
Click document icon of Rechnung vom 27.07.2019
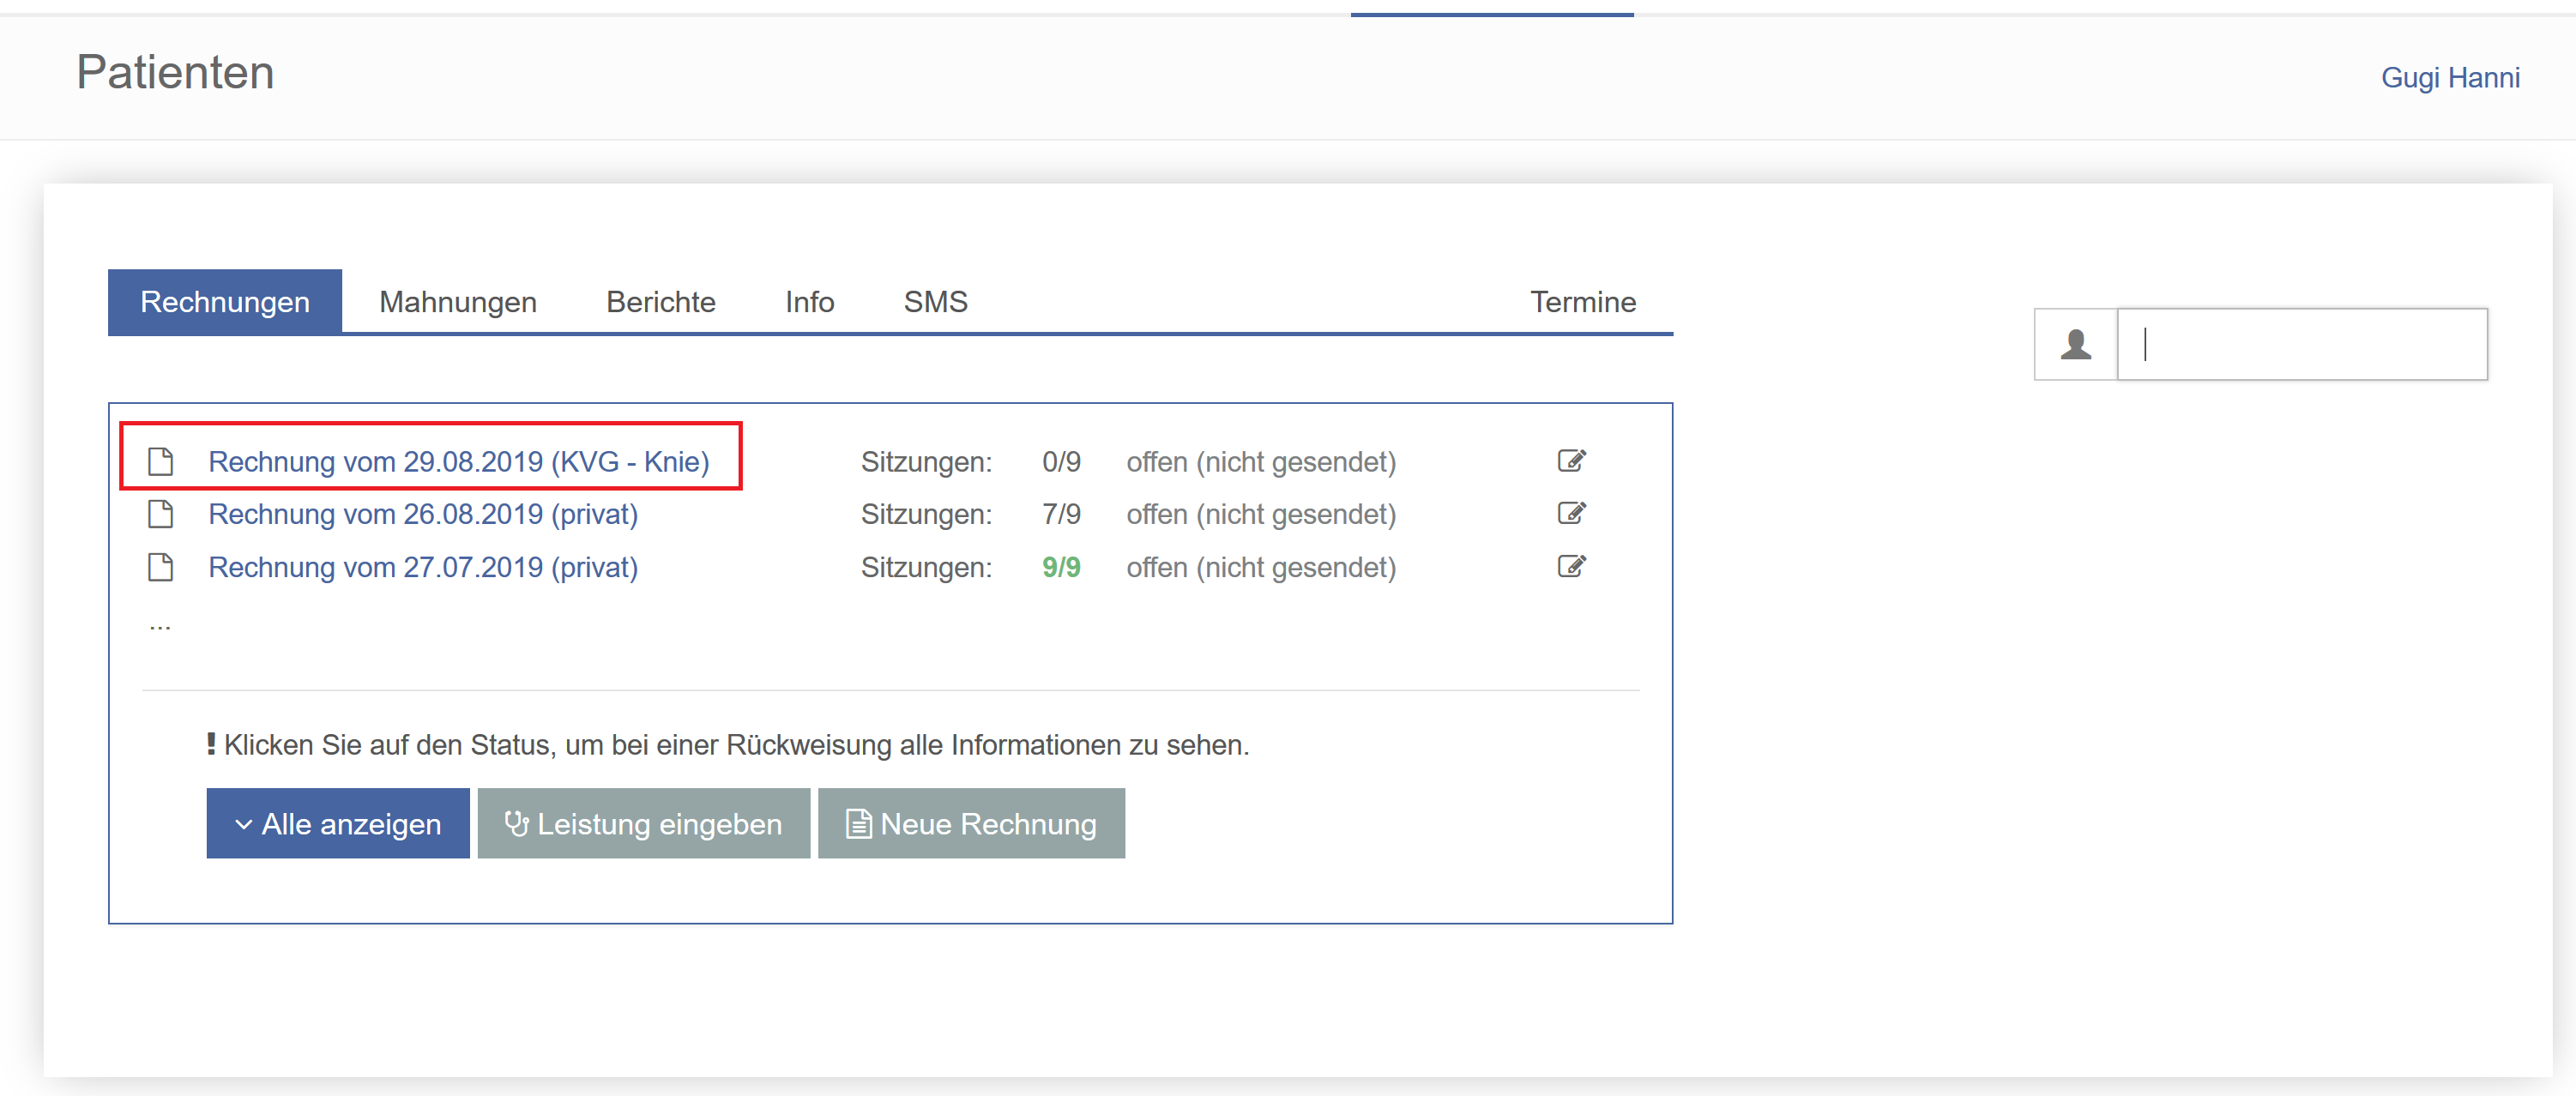(160, 567)
